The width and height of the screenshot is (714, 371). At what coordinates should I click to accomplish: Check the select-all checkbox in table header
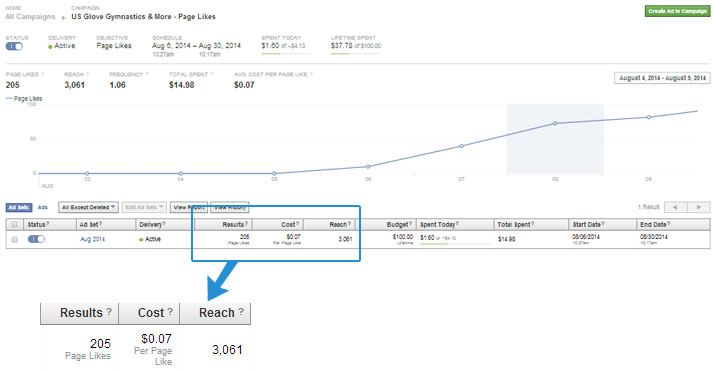[x=15, y=224]
